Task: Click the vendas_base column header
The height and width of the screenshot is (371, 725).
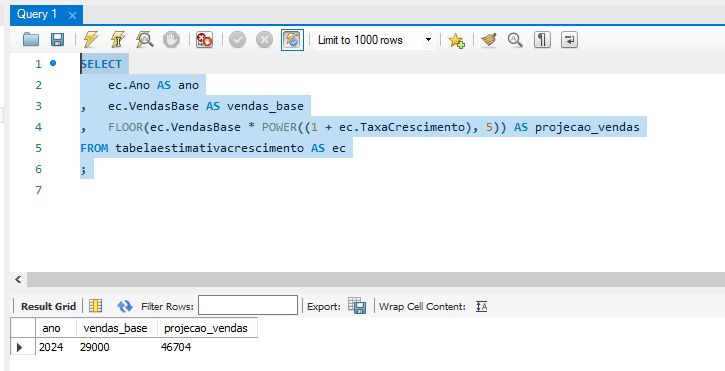Action: click(117, 328)
